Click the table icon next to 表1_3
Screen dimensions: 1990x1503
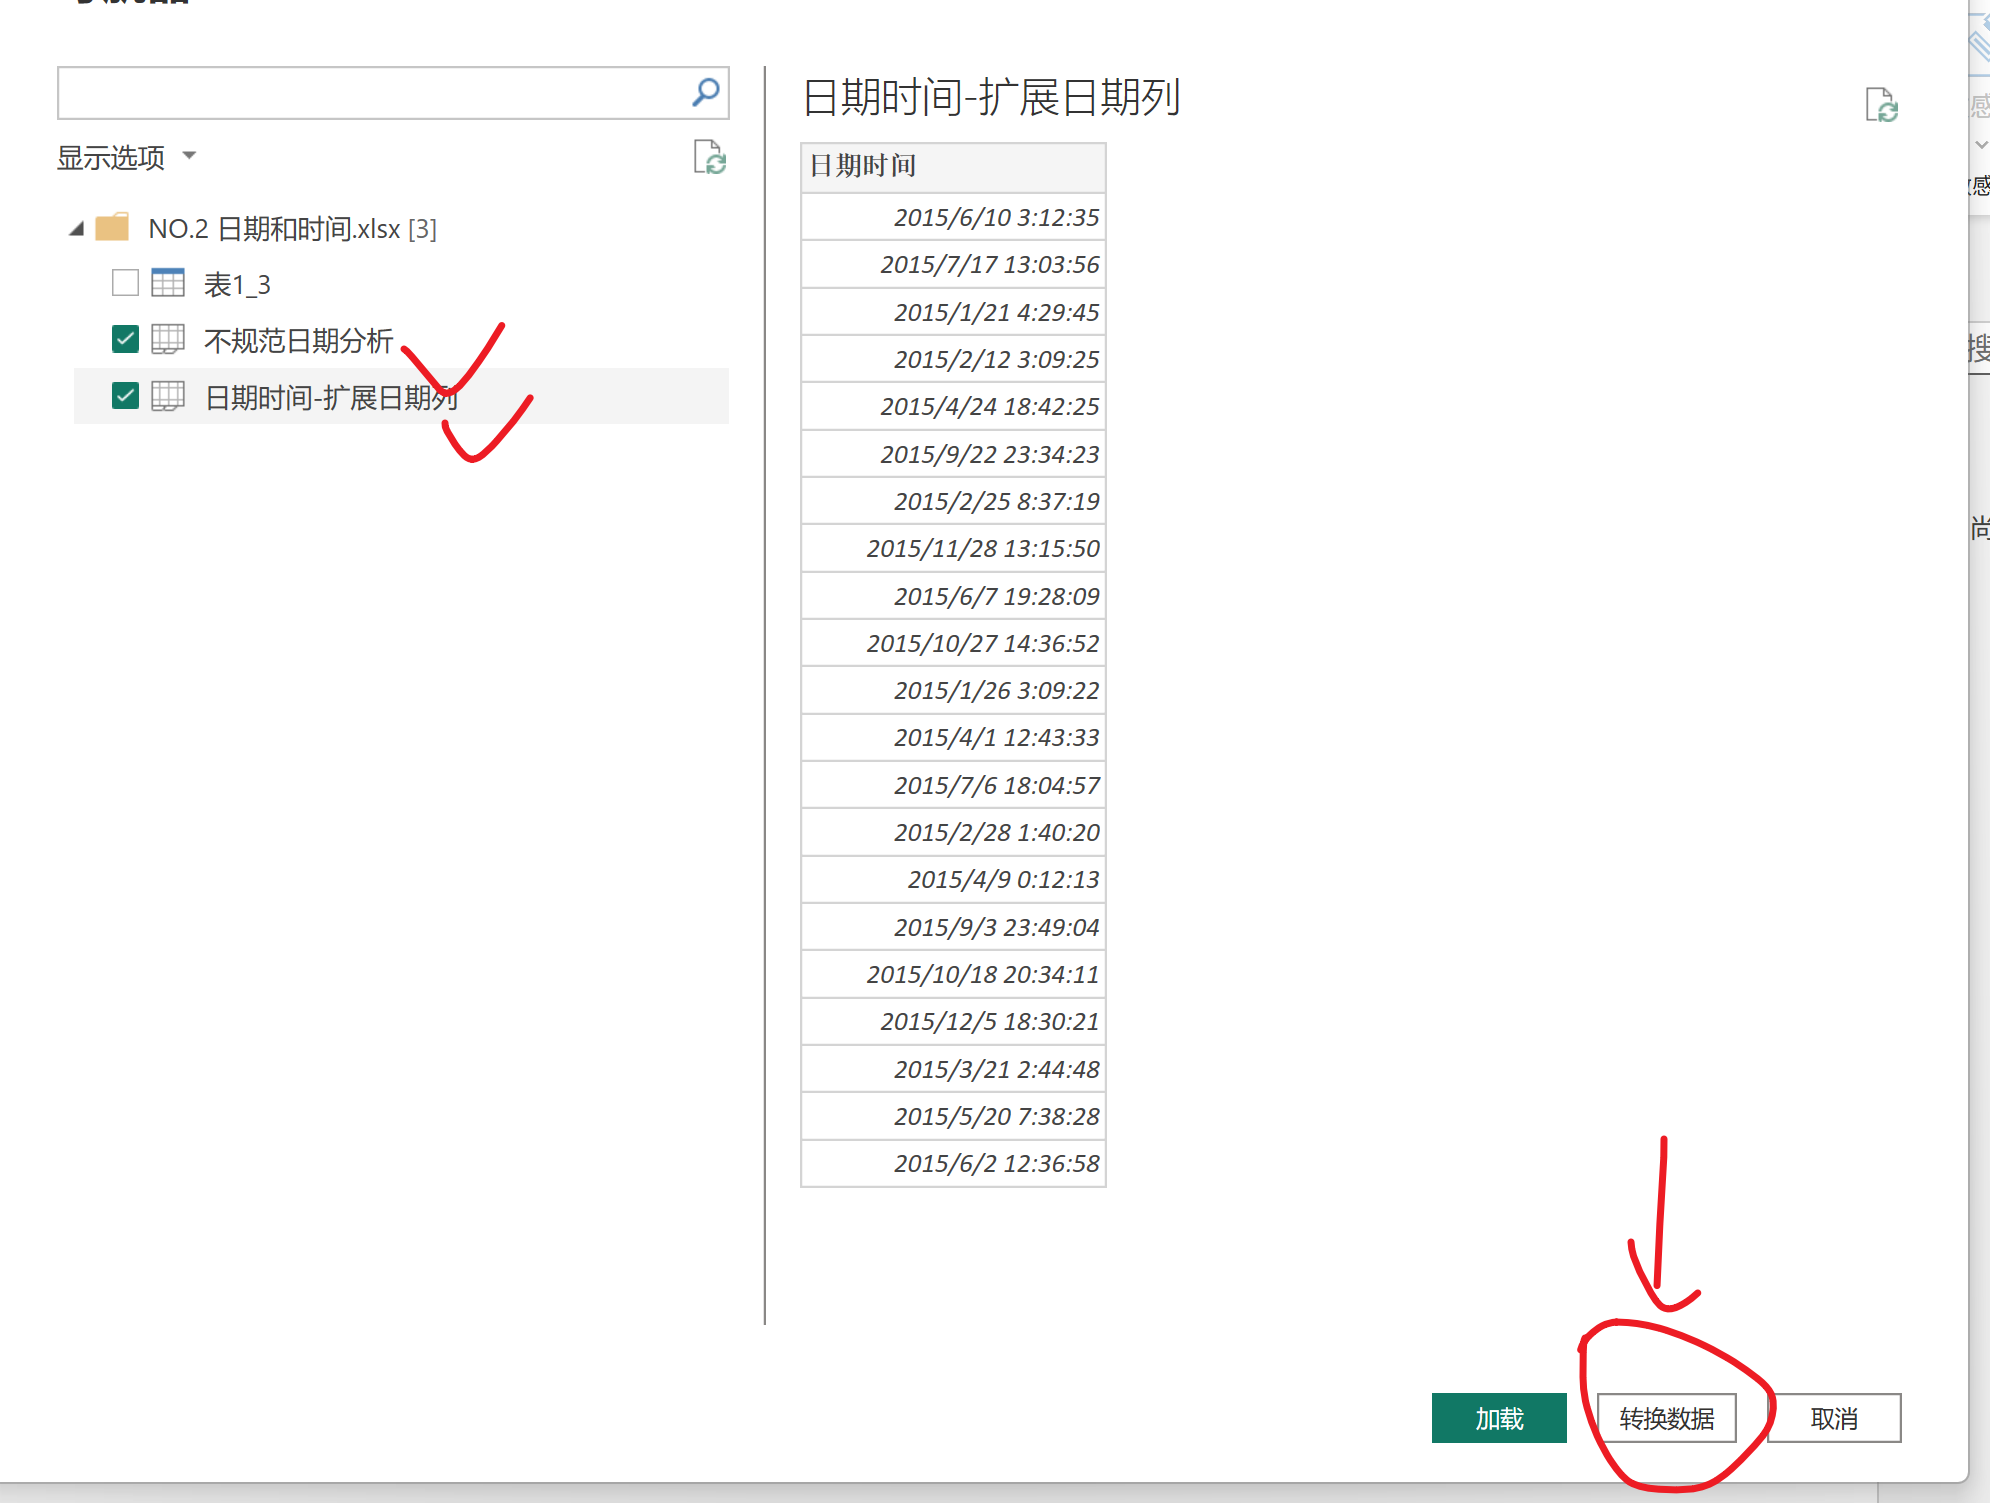click(168, 284)
